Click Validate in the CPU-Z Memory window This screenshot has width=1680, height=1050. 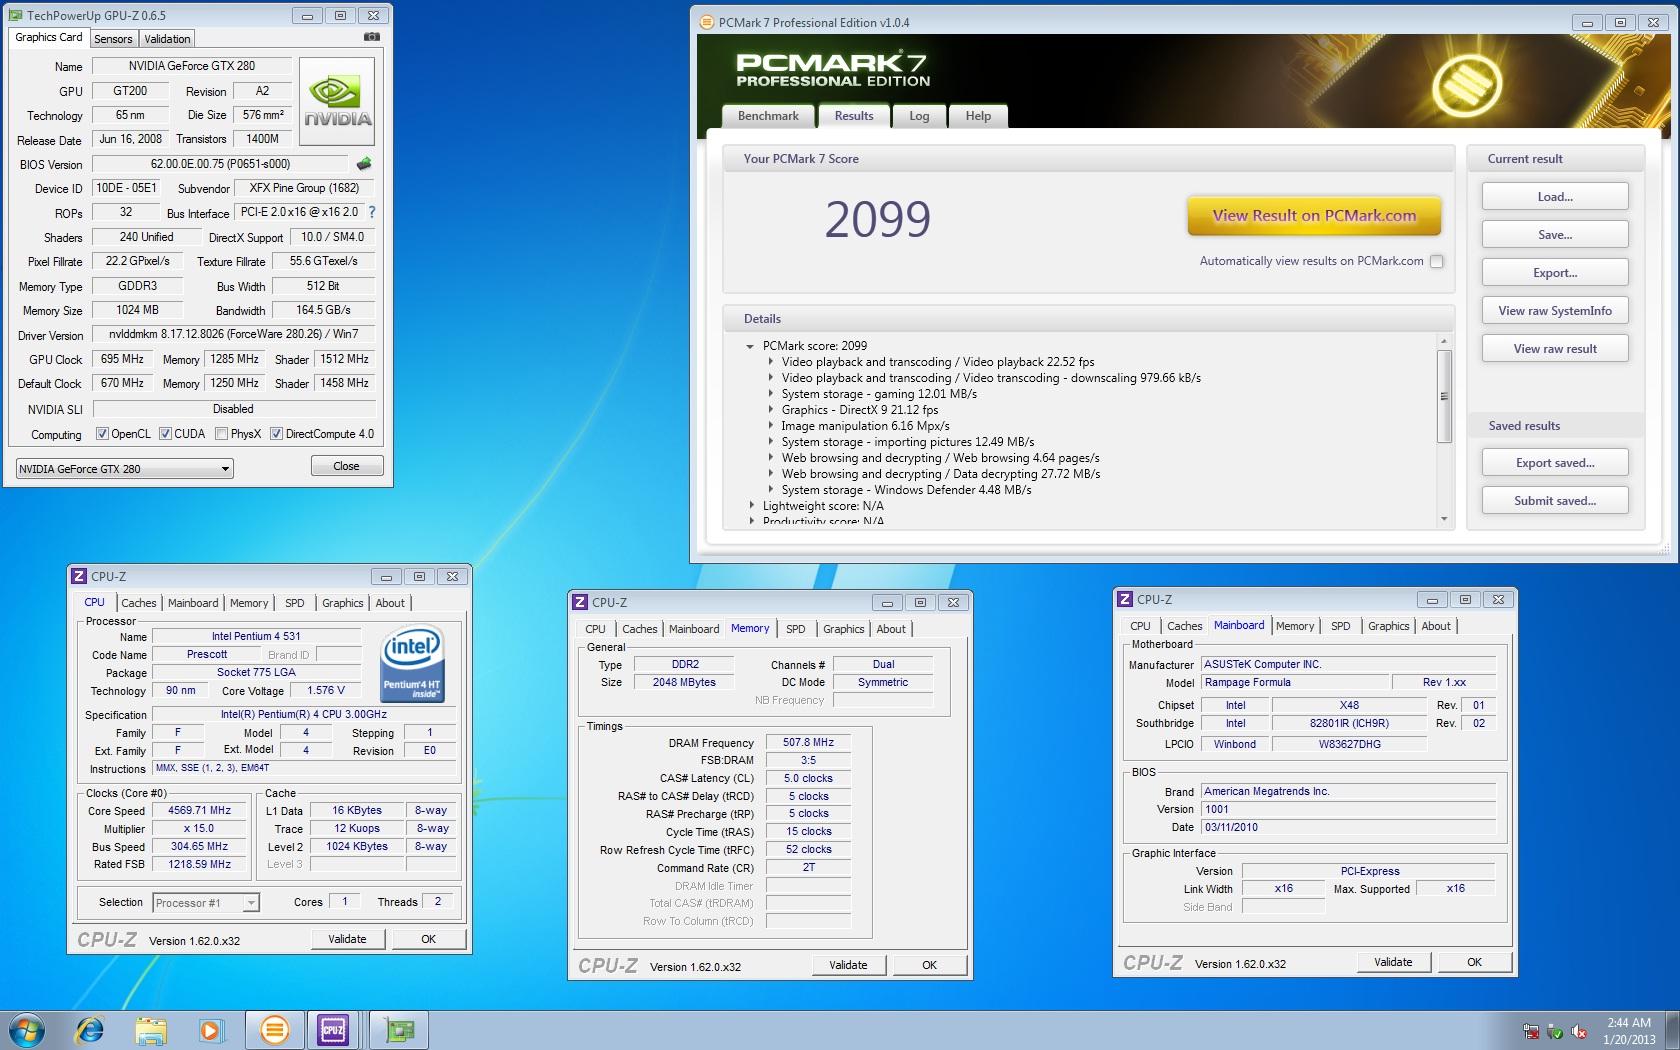tap(848, 965)
